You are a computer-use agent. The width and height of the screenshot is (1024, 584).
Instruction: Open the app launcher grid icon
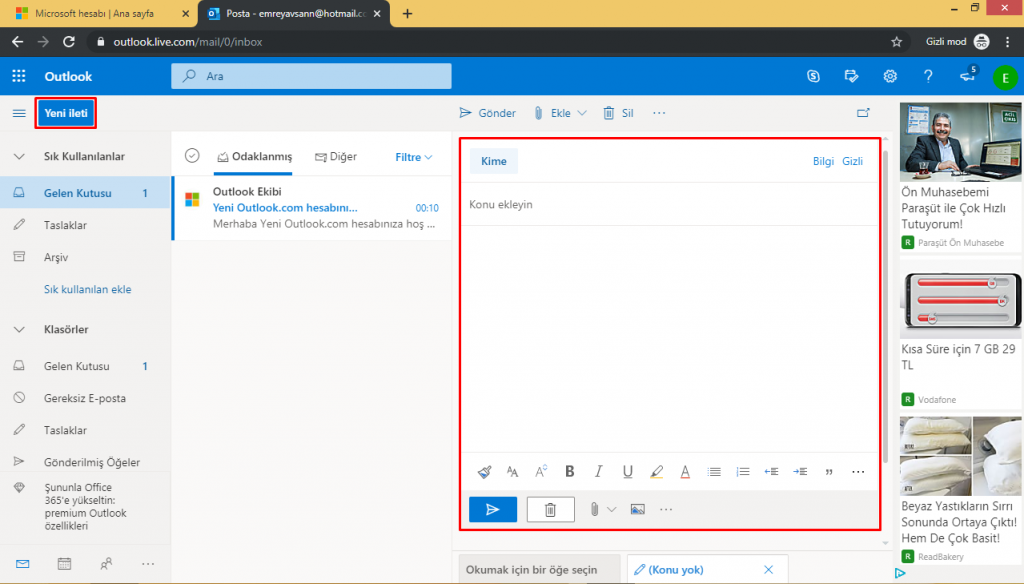[x=19, y=76]
